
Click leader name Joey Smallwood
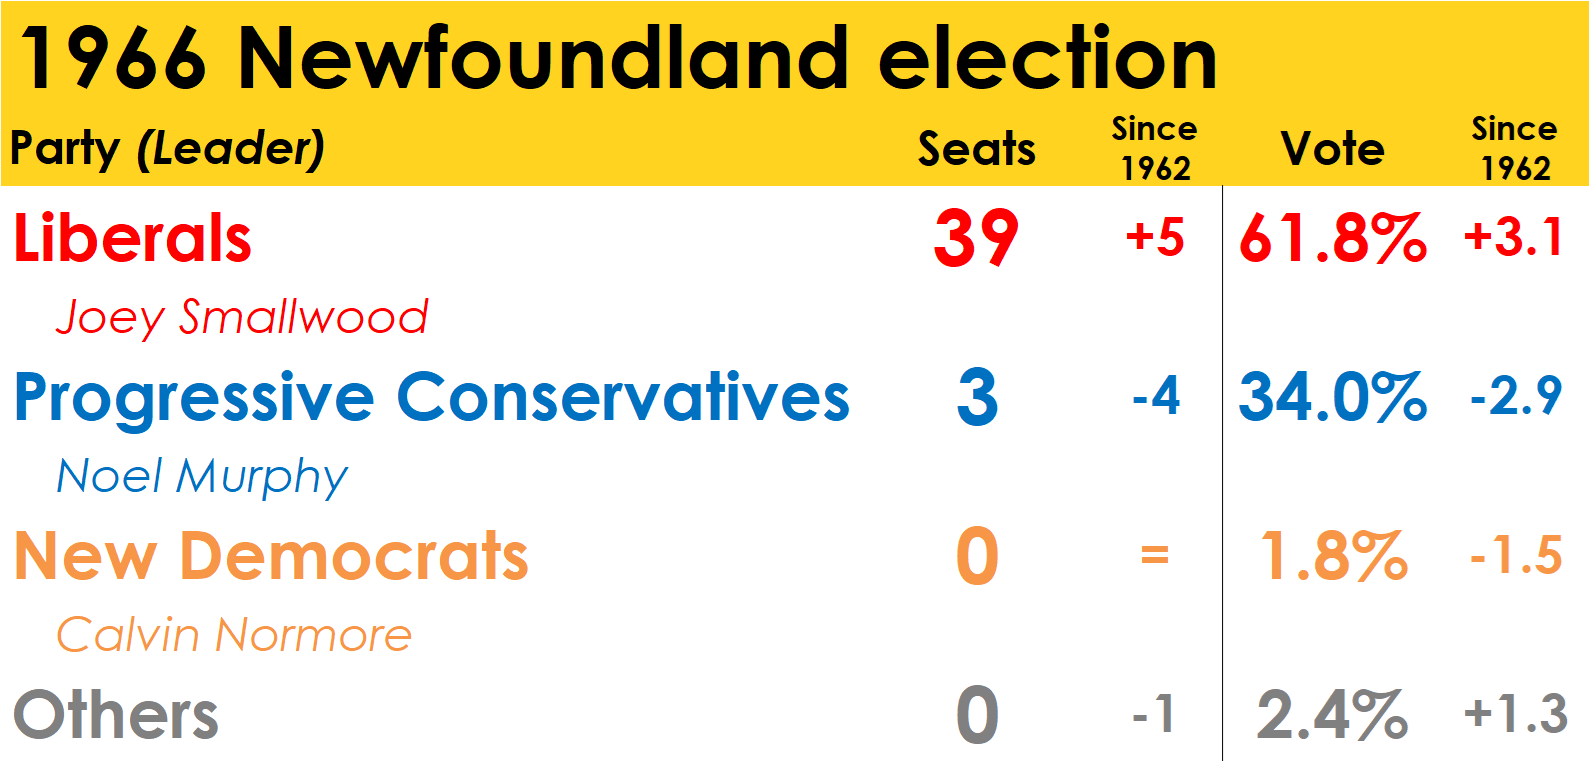point(242,318)
